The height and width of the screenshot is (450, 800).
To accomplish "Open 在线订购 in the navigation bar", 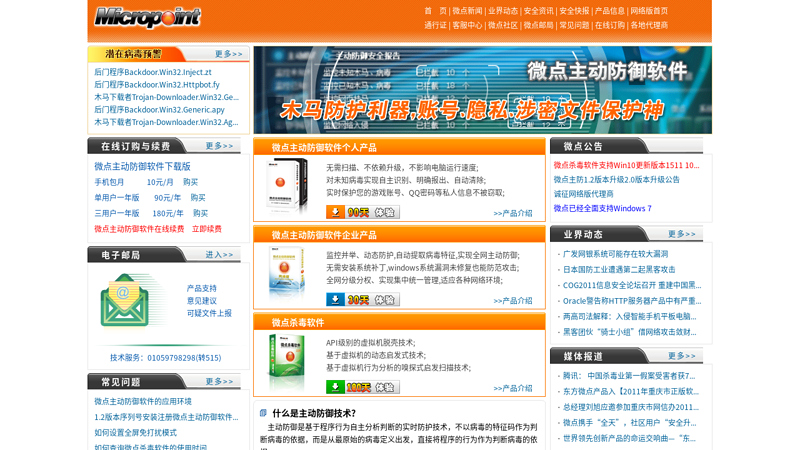I will click(610, 25).
